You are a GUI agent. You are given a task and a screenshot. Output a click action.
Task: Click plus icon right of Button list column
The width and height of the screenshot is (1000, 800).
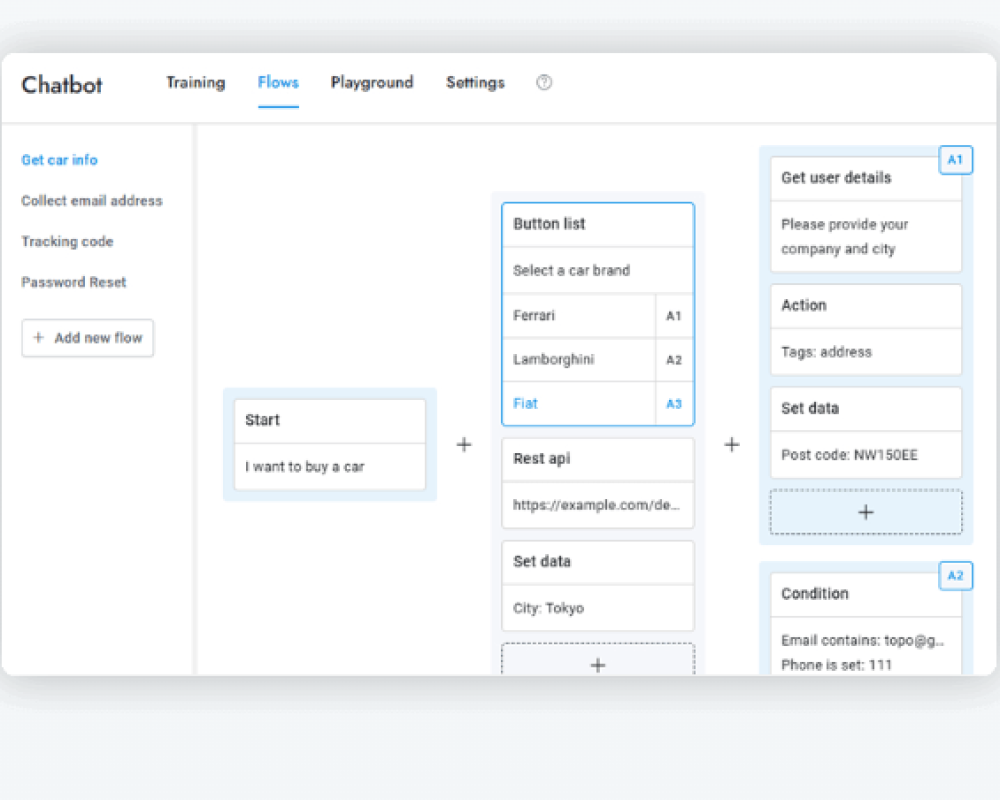click(732, 445)
